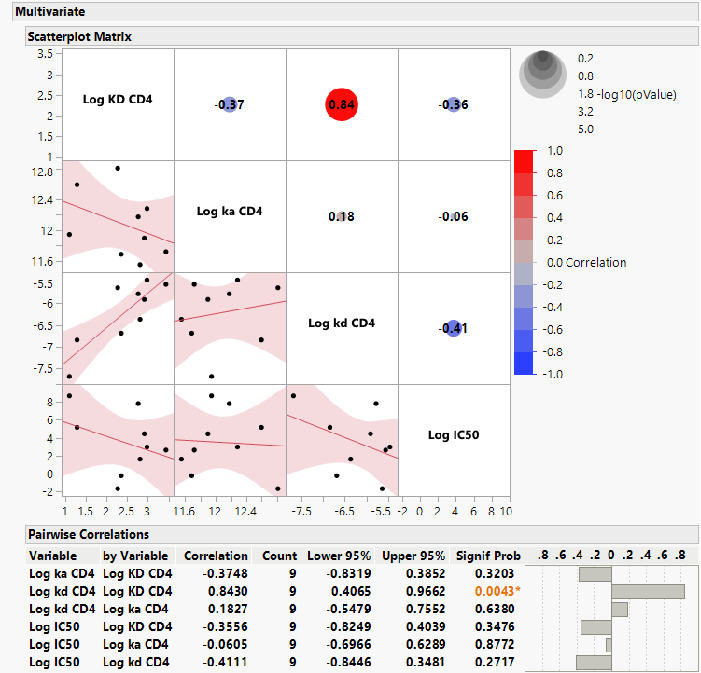Click the longest bar in the correlation bar chart

[x=647, y=592]
